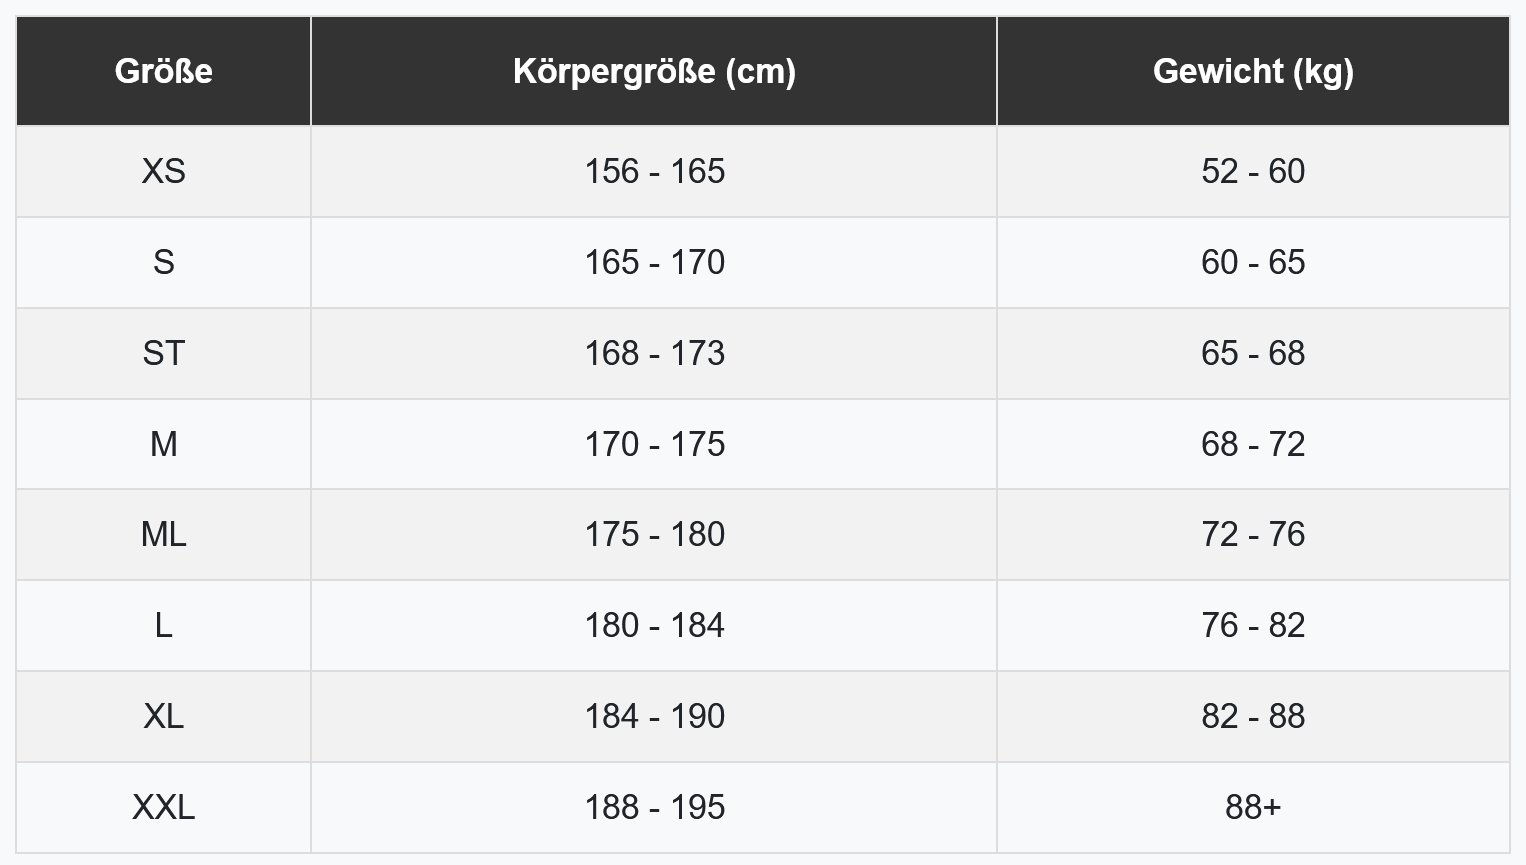
Task: Click the 88+ weight cell
Action: click(x=1252, y=807)
